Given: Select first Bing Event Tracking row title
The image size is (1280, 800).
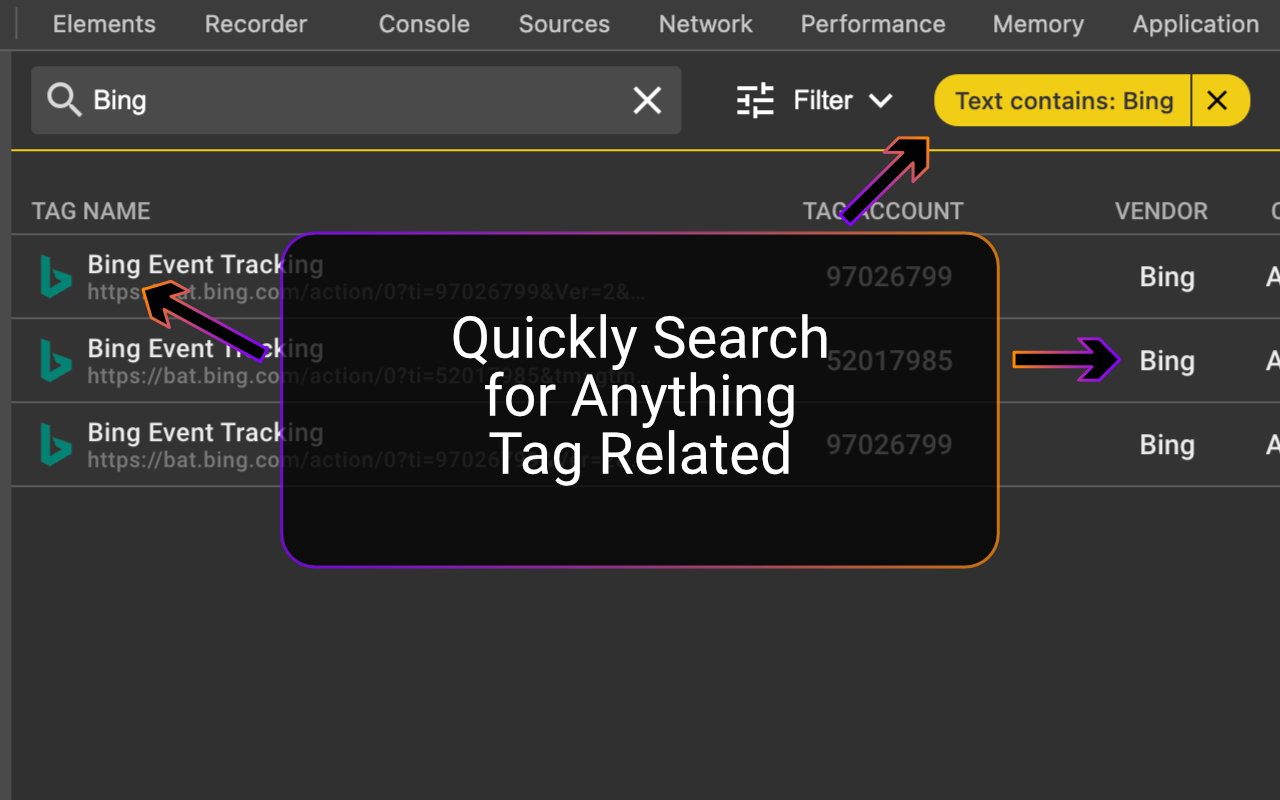Looking at the screenshot, I should tap(205, 265).
